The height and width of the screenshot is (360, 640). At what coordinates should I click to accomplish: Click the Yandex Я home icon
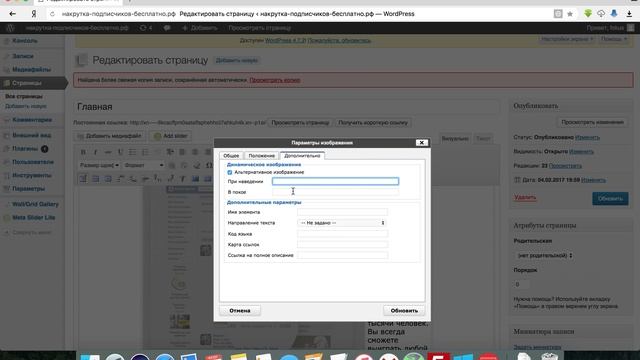pyautogui.click(x=34, y=14)
